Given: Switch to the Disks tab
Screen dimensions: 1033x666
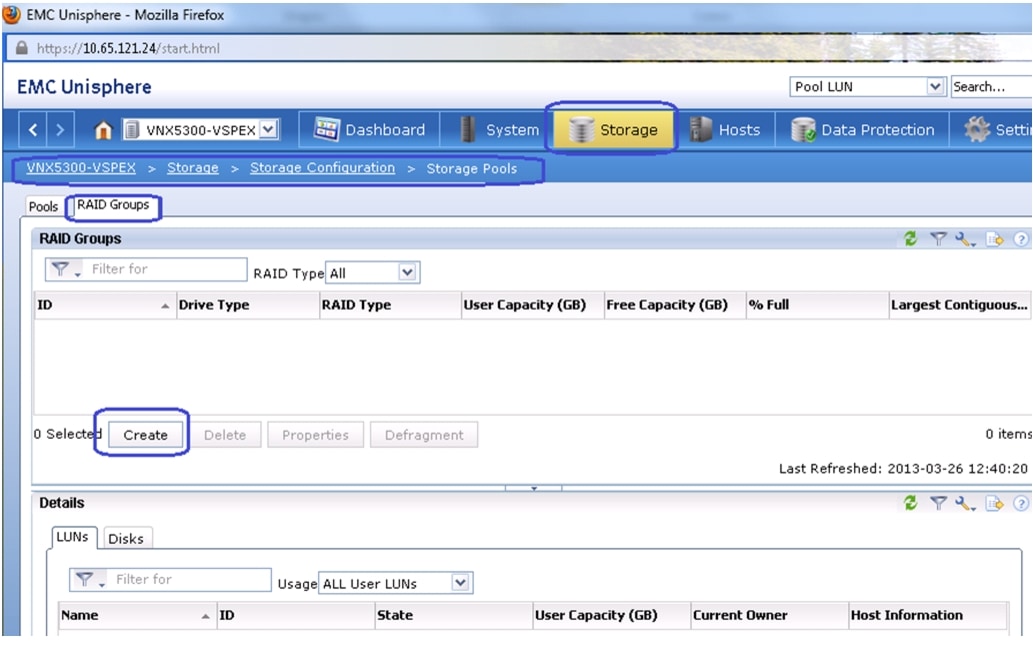Looking at the screenshot, I should point(126,538).
